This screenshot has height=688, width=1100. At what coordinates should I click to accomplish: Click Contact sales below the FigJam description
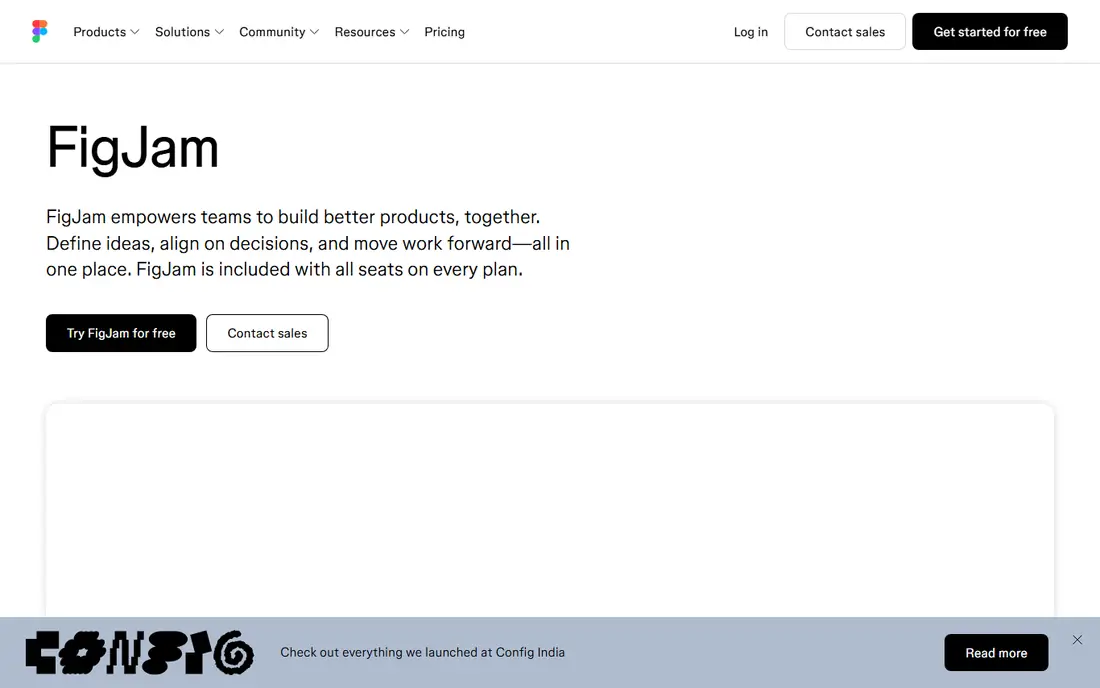tap(267, 333)
